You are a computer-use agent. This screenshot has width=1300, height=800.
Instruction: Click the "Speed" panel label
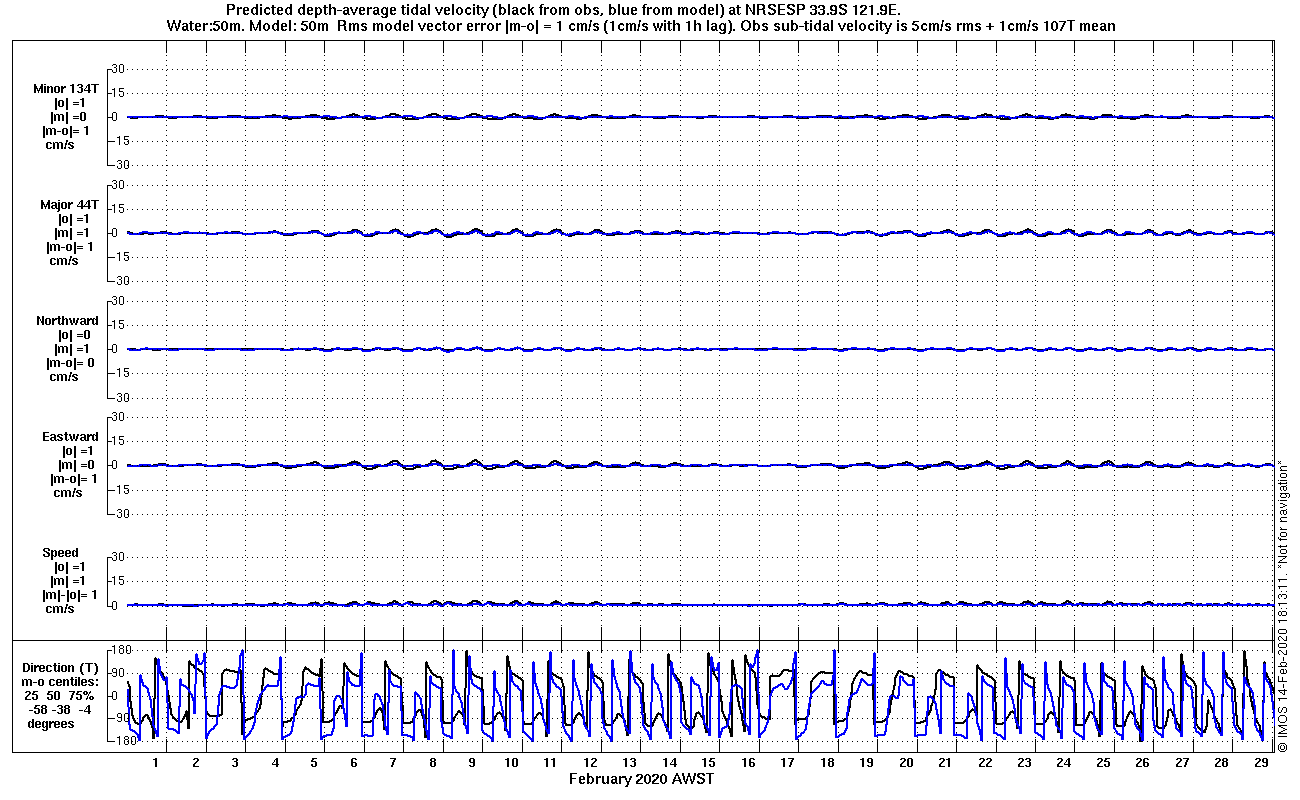coord(60,553)
